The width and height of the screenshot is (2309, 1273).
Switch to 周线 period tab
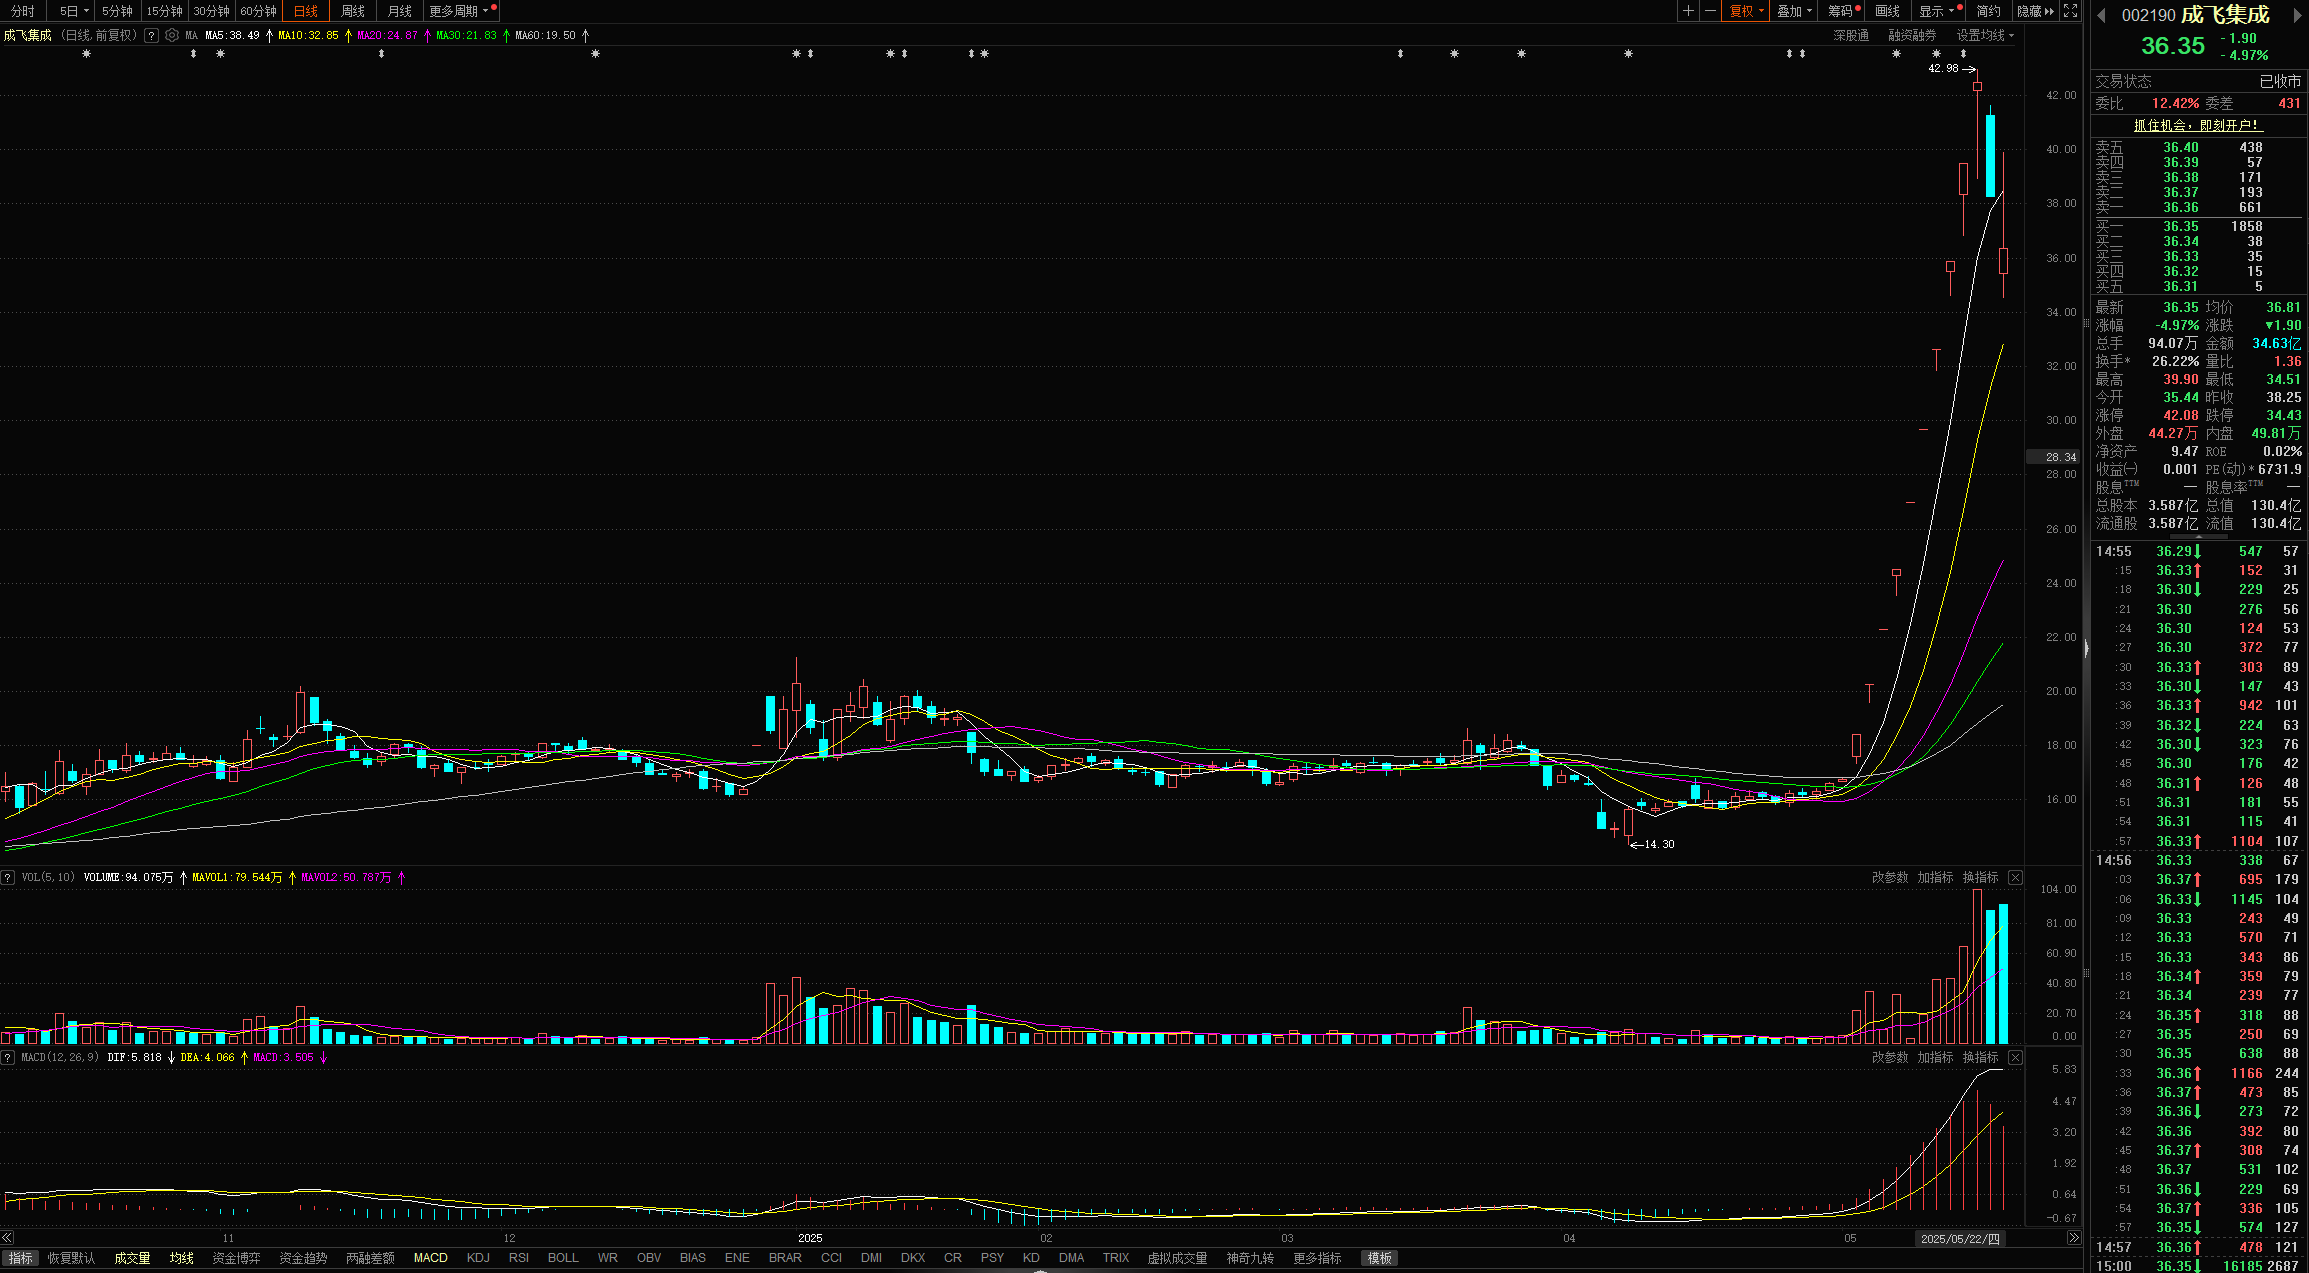[x=353, y=11]
